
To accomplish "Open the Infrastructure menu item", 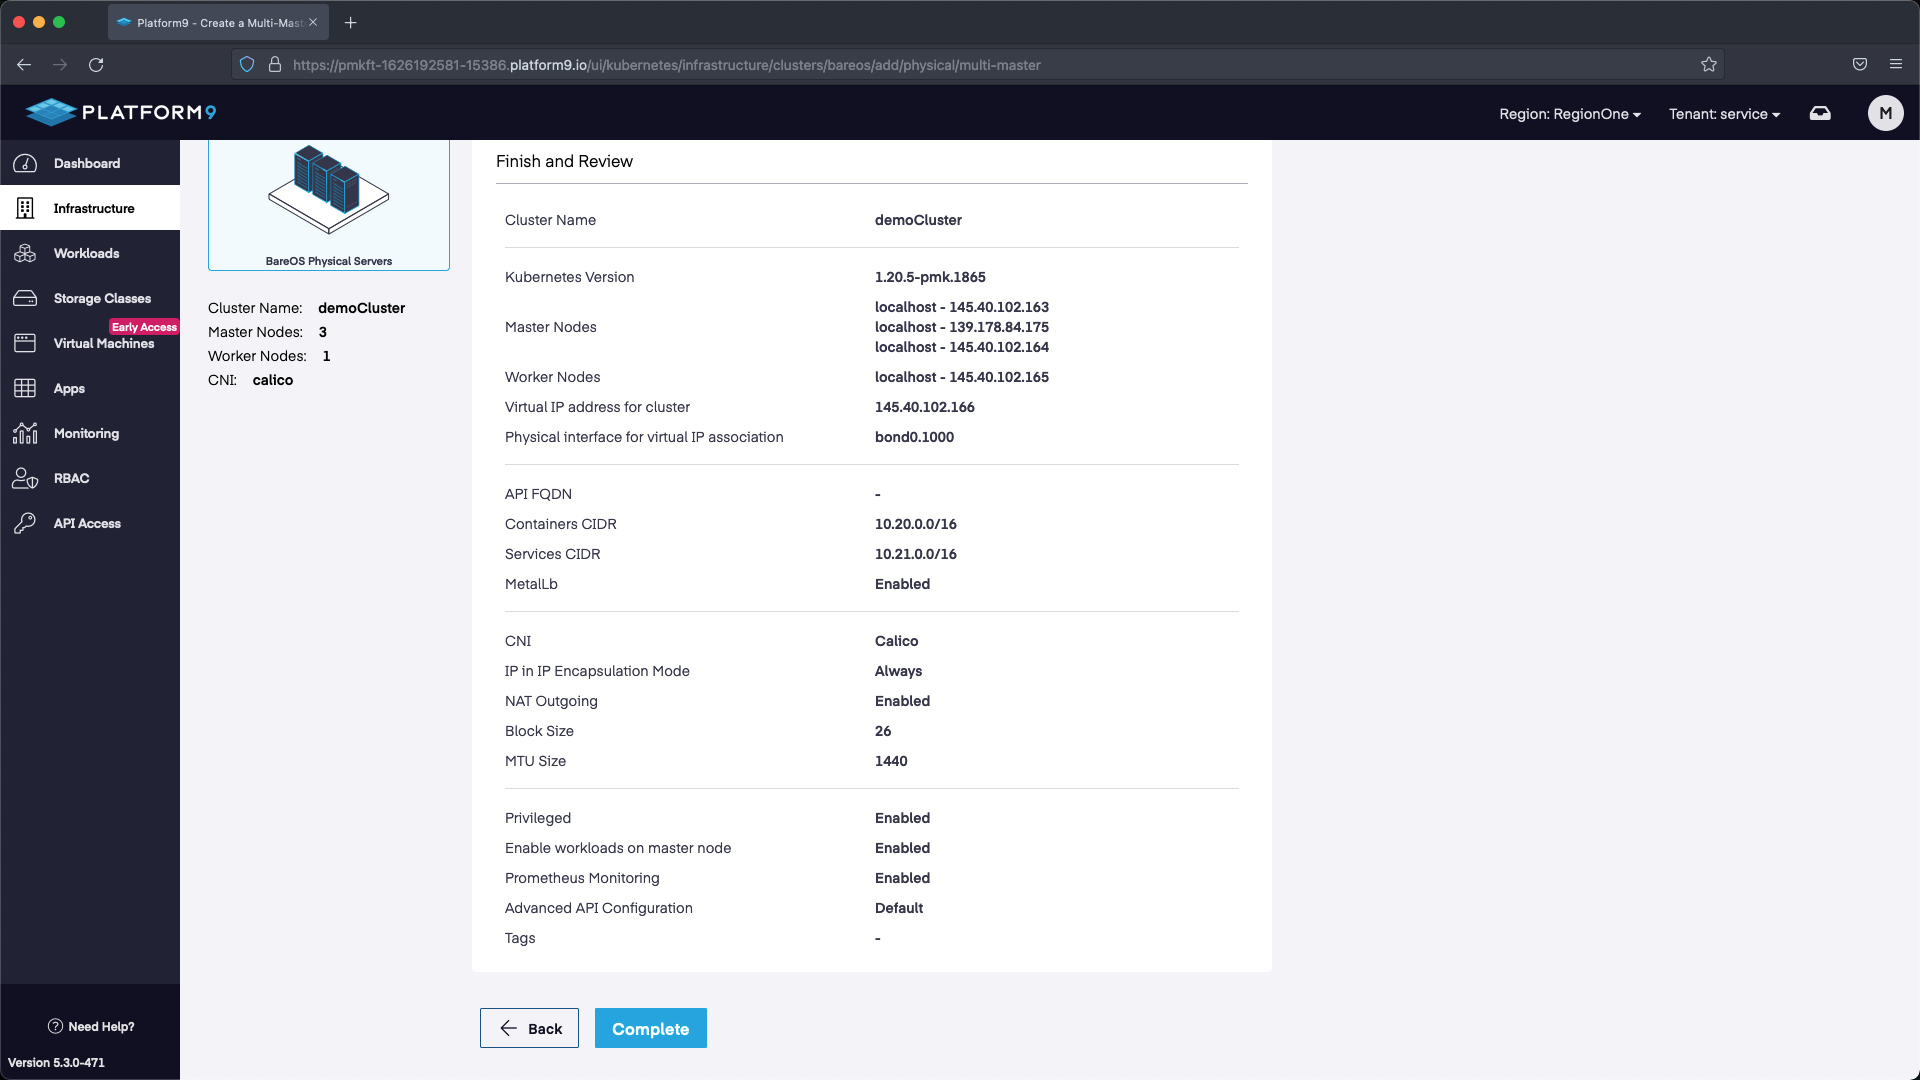I will [90, 208].
